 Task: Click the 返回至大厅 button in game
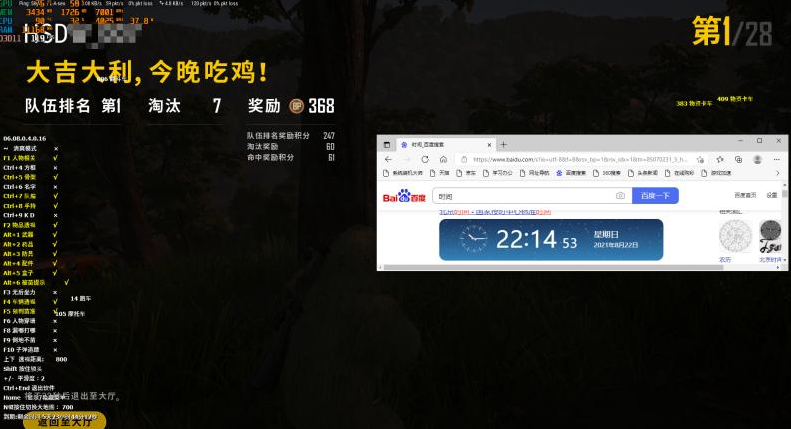pyautogui.click(x=65, y=421)
